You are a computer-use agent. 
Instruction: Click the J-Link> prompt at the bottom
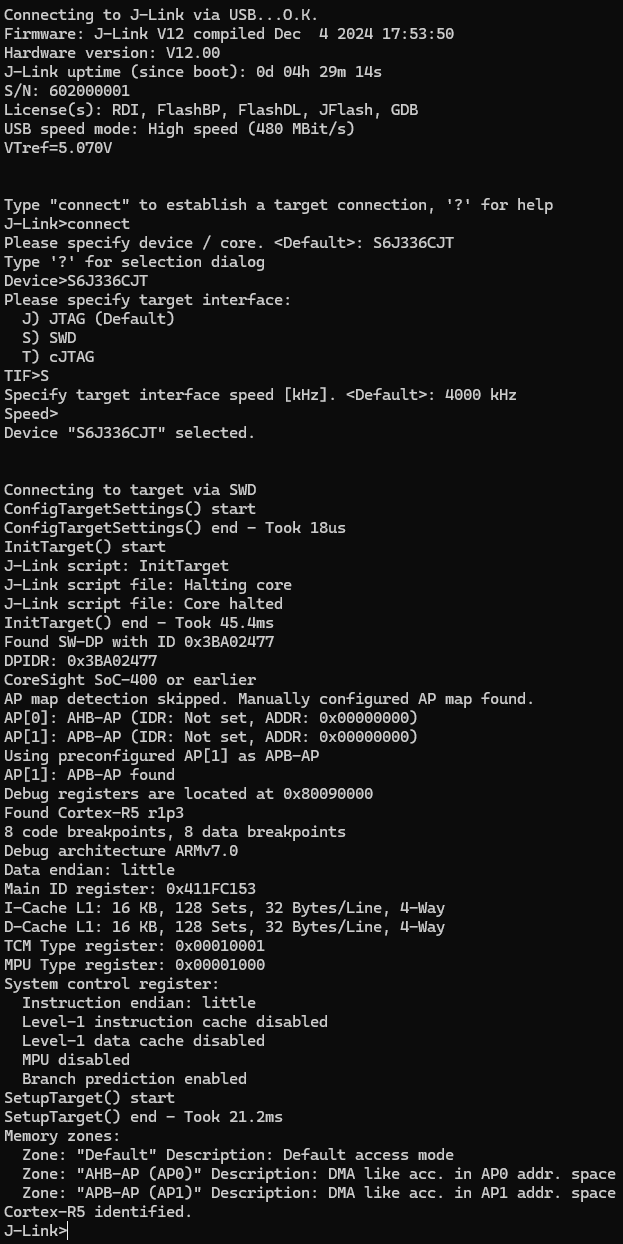click(x=36, y=1231)
